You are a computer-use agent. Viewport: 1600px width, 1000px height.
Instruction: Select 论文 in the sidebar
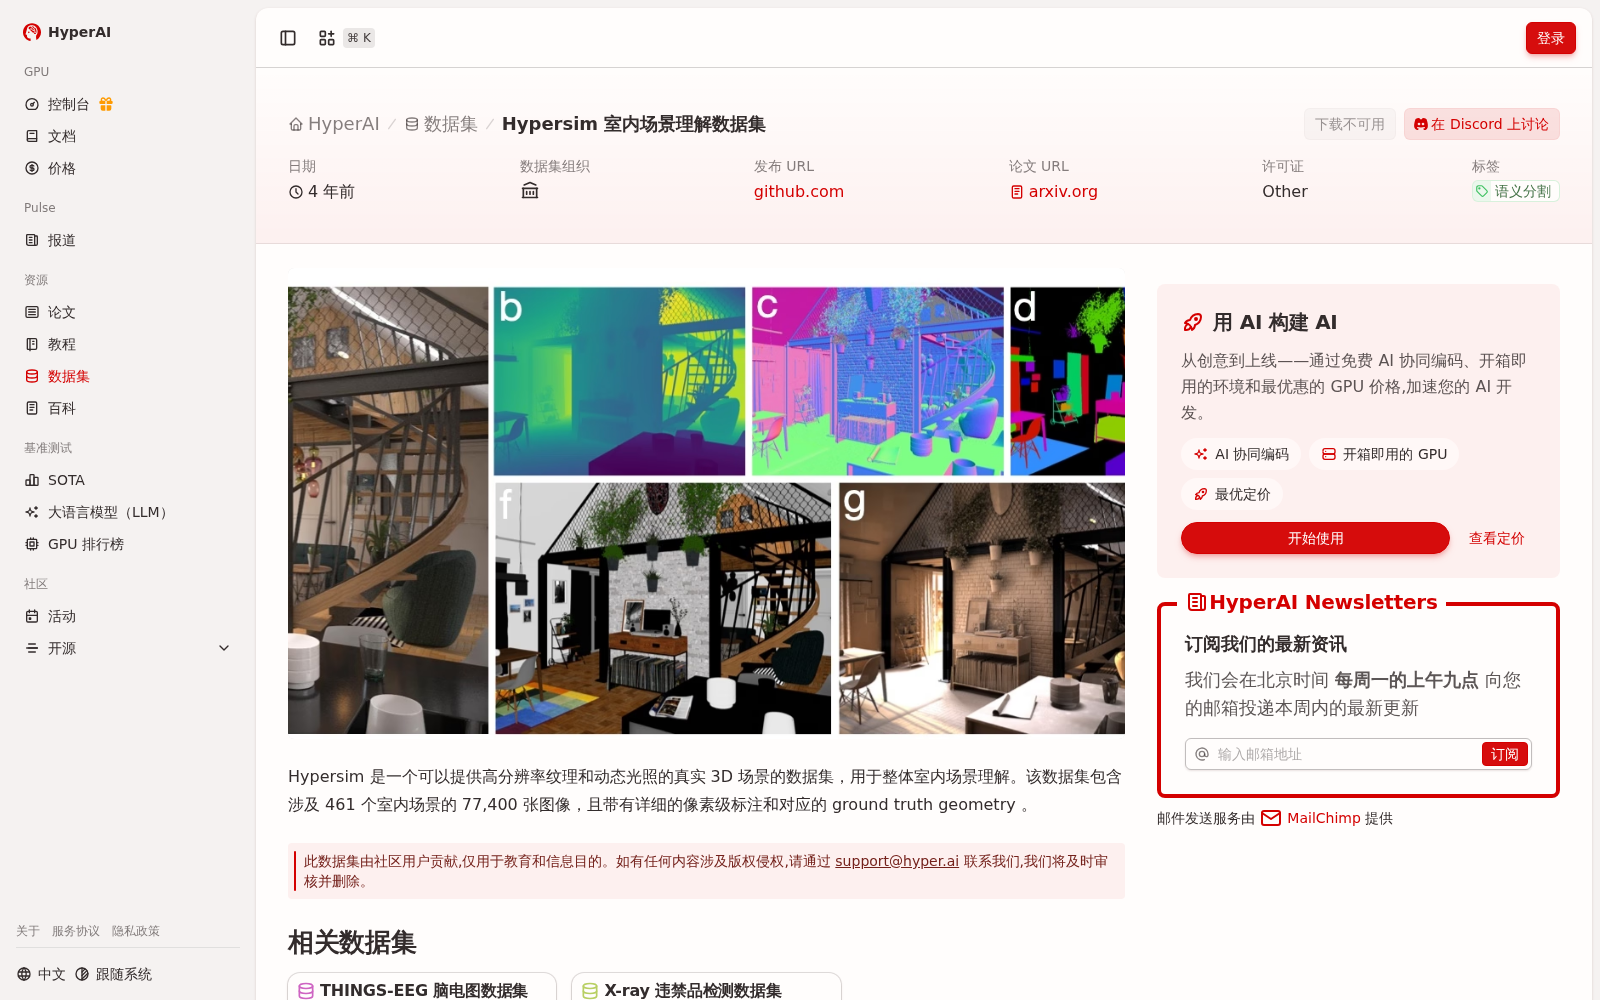click(x=128, y=312)
